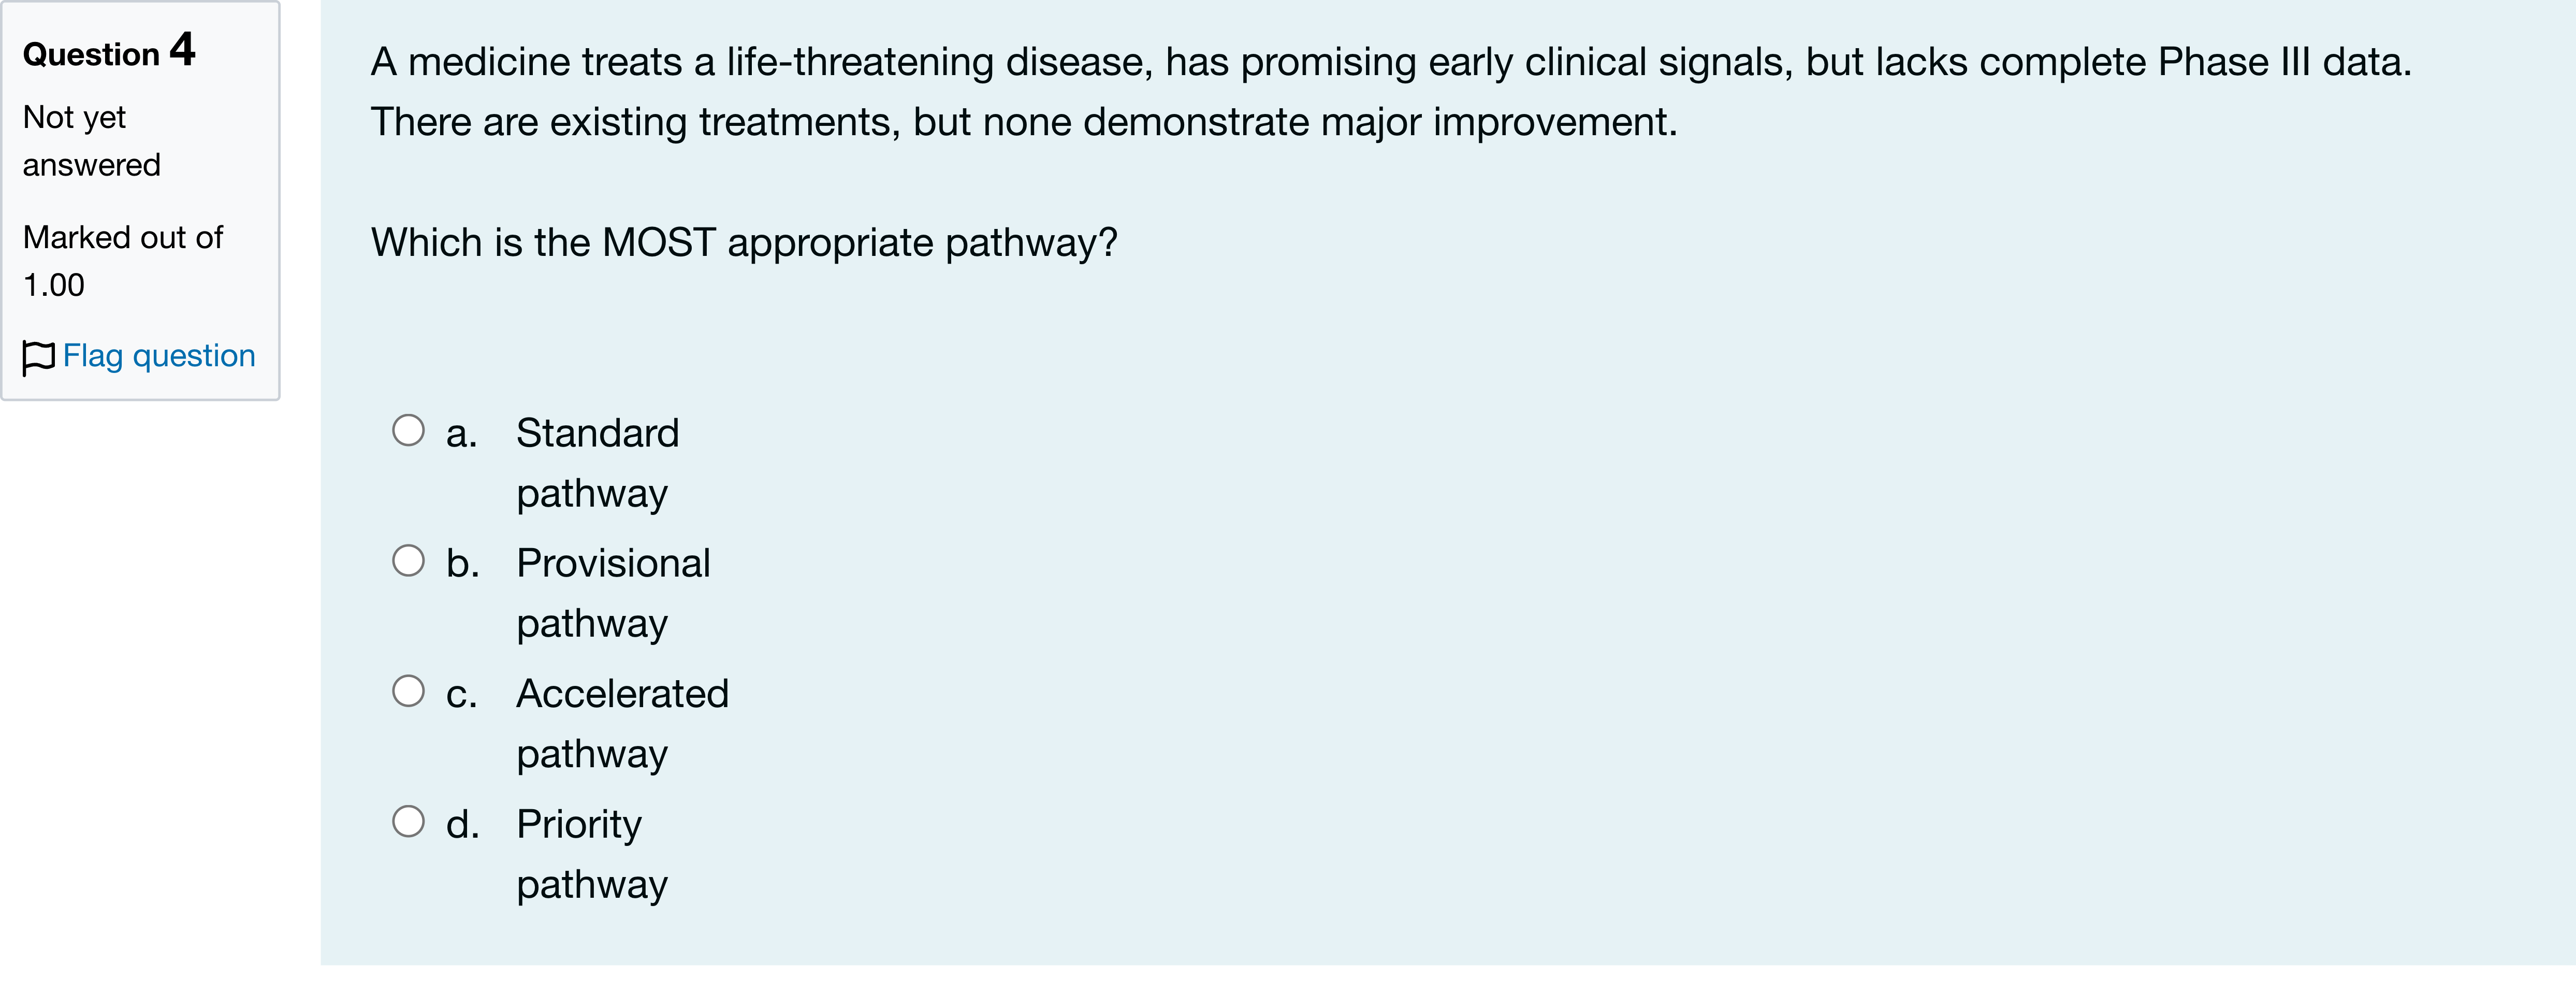Viewport: 2576px width, 1005px height.
Task: Pick the Accelerated pathway radio button
Action: tap(408, 691)
